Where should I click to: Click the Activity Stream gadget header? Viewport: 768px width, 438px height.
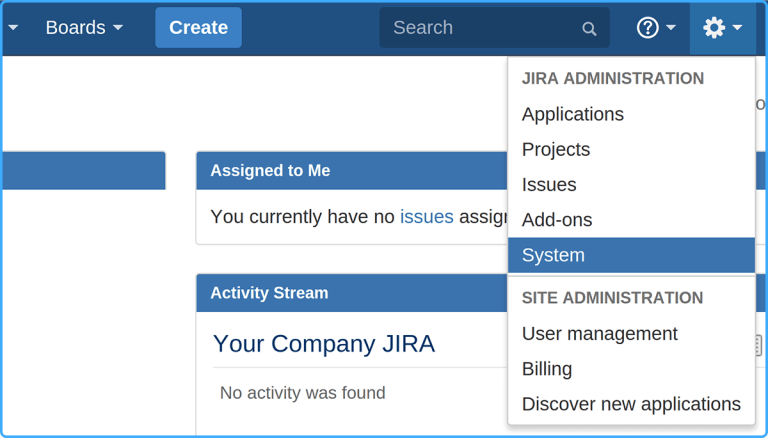269,293
